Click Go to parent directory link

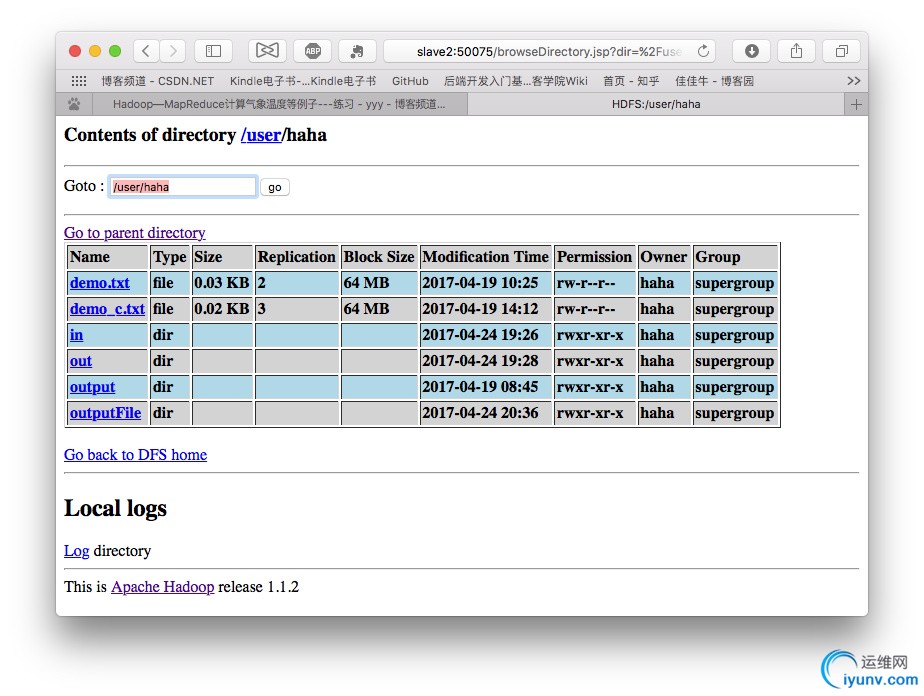pyautogui.click(x=135, y=233)
